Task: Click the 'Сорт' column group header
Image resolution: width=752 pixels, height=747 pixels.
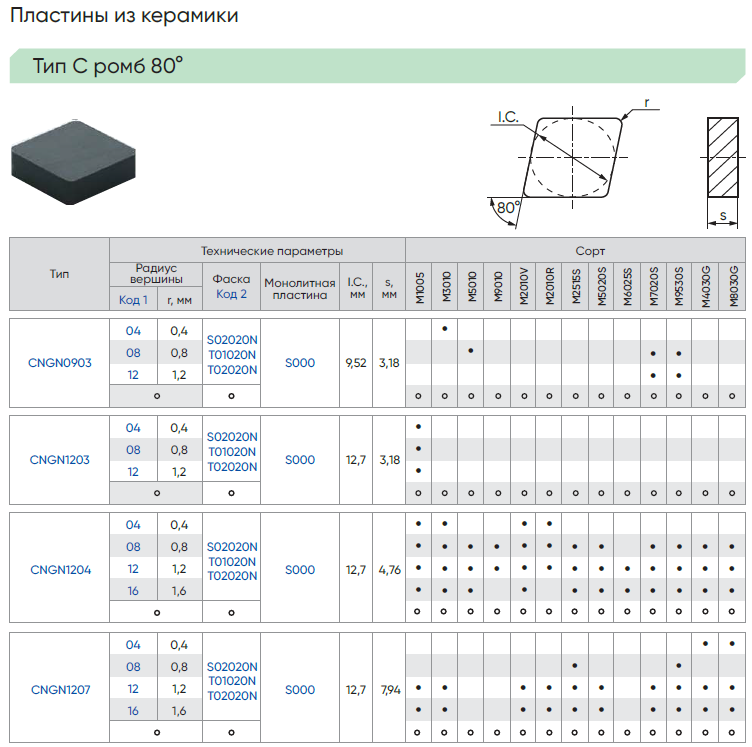Action: (x=590, y=251)
